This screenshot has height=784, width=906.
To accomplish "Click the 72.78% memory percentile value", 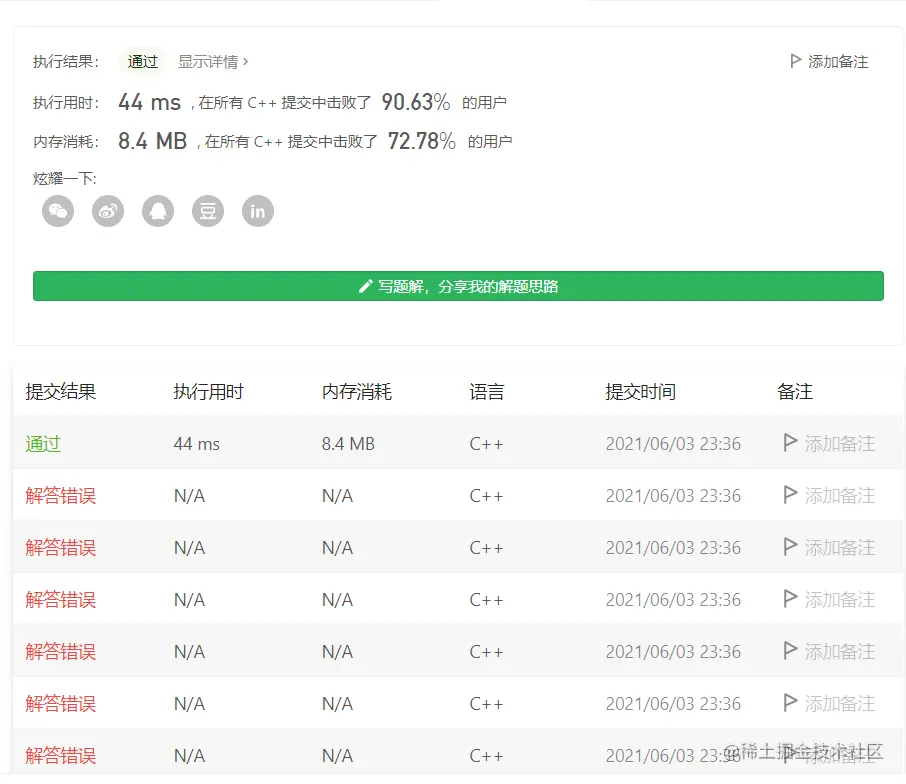I will [x=421, y=141].
